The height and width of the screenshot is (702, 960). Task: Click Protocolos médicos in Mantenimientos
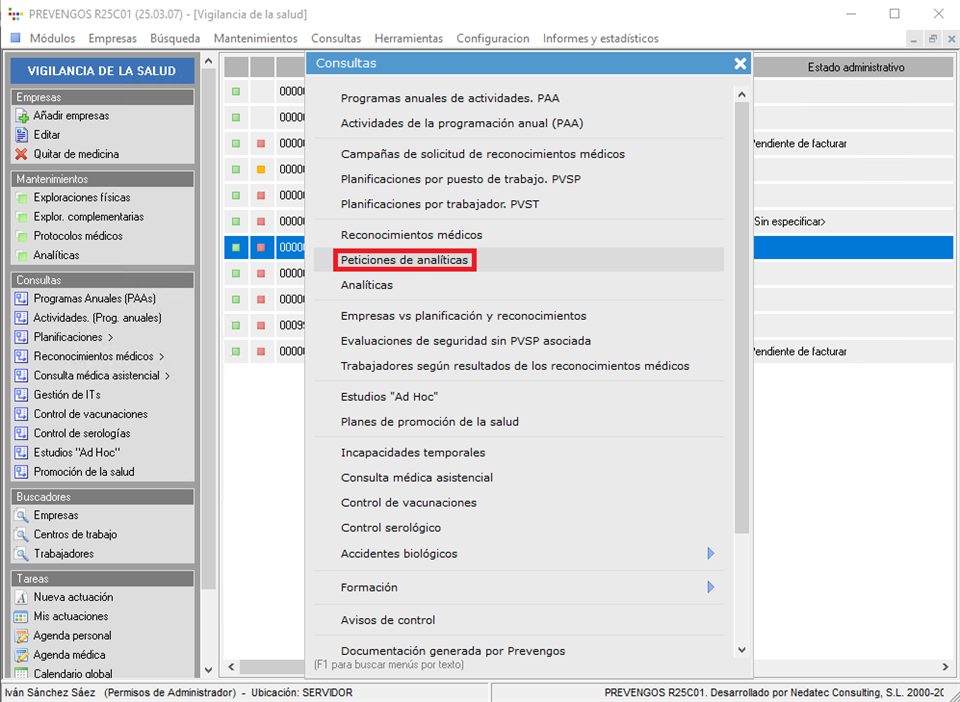click(78, 236)
